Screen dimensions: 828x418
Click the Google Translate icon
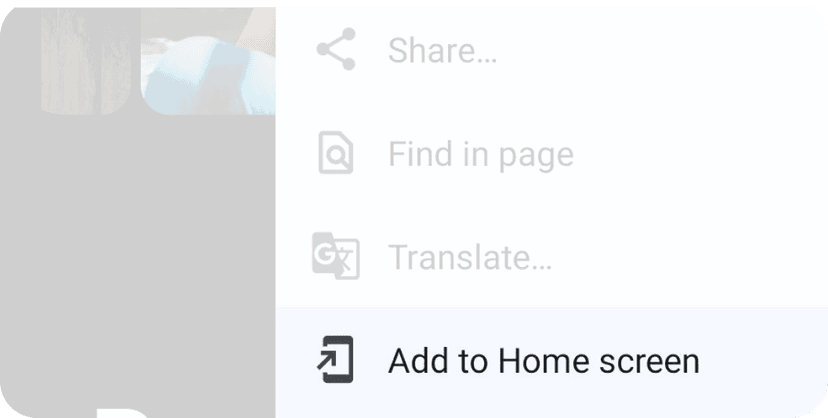tap(336, 256)
